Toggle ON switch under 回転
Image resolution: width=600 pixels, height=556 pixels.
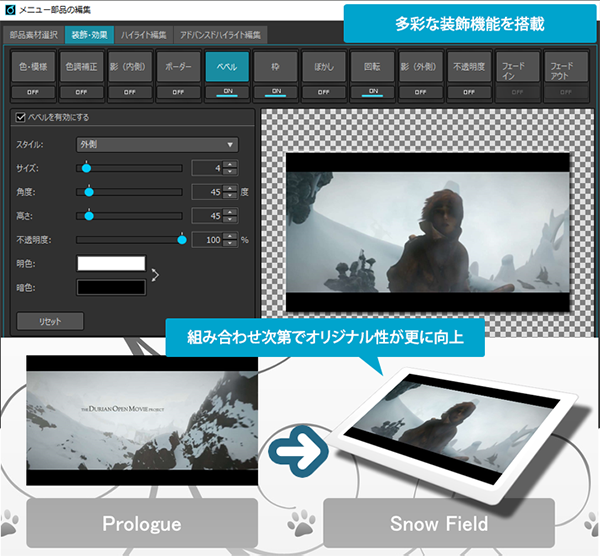[372, 92]
